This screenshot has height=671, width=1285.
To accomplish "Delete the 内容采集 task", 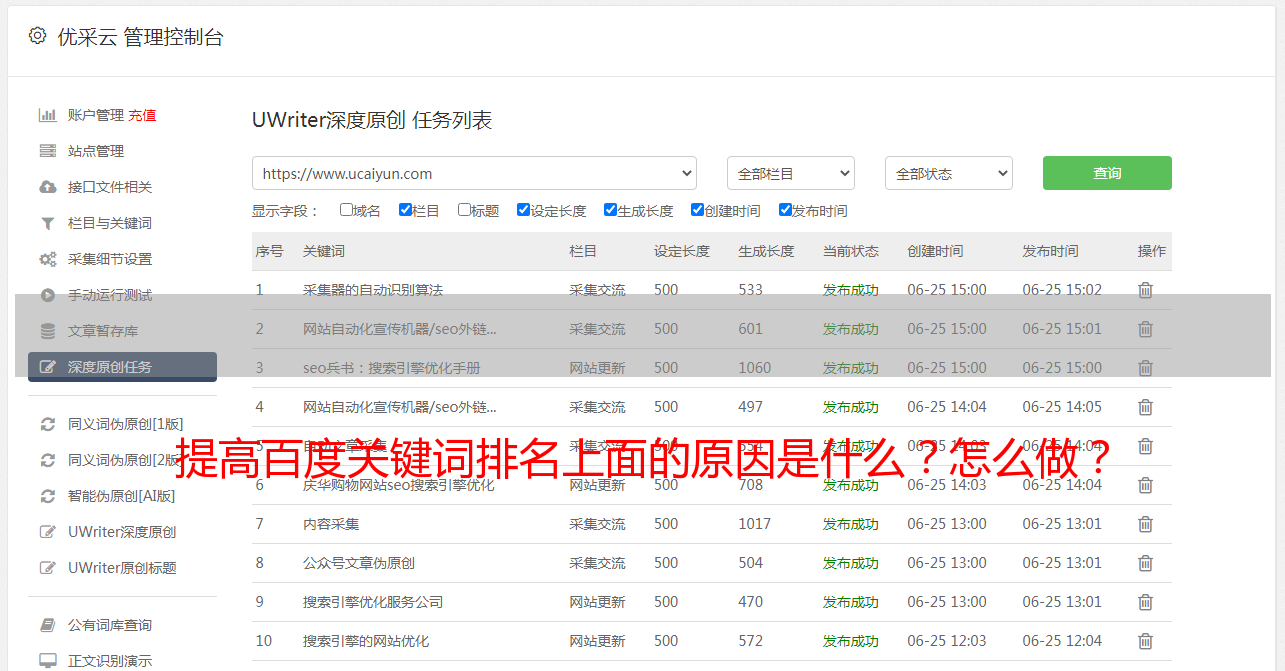I will [x=1145, y=524].
